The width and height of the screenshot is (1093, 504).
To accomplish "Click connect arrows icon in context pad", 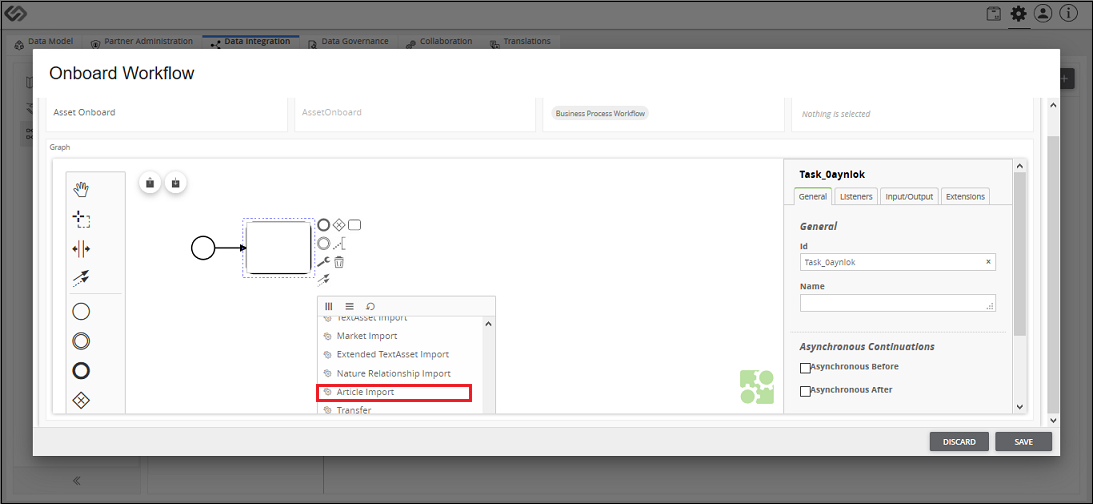I will [x=323, y=280].
